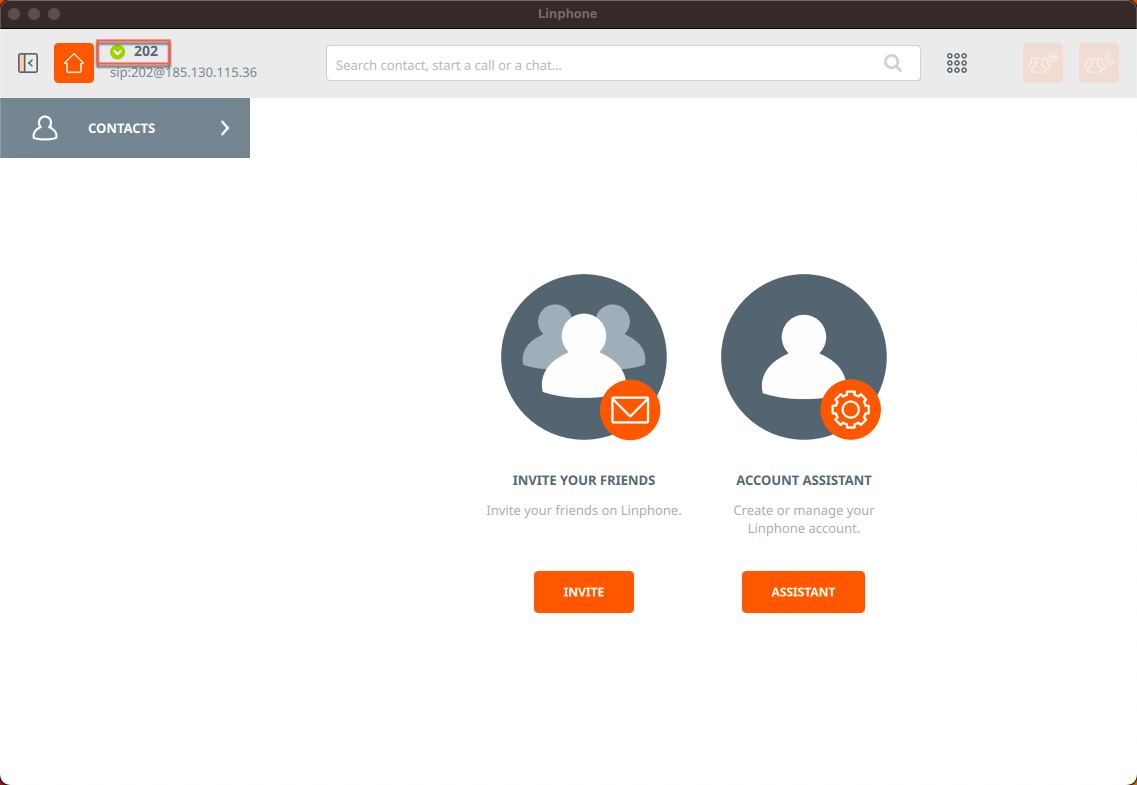Screen dimensions: 1137x785
Task: Click the orange envelope badge icon
Action: click(630, 410)
